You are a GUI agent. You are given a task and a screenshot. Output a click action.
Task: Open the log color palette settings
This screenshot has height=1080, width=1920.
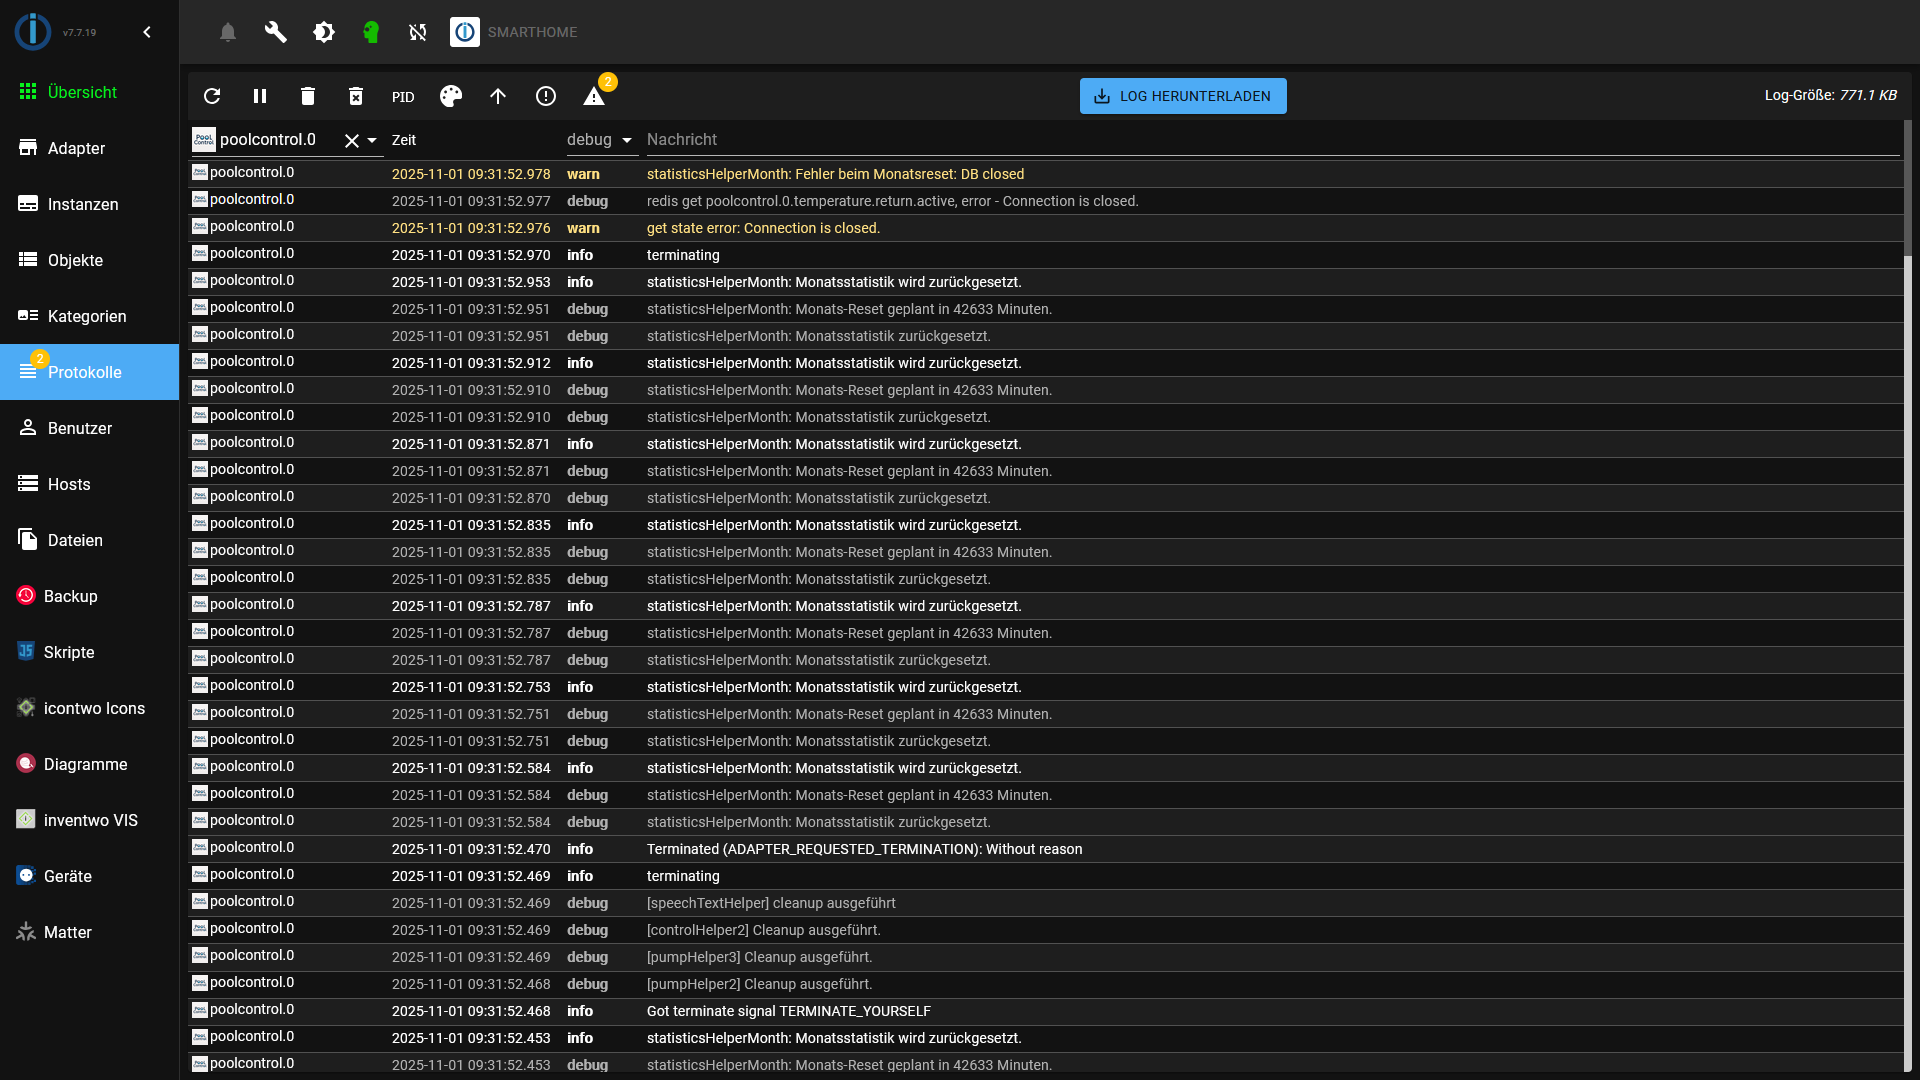click(x=450, y=96)
